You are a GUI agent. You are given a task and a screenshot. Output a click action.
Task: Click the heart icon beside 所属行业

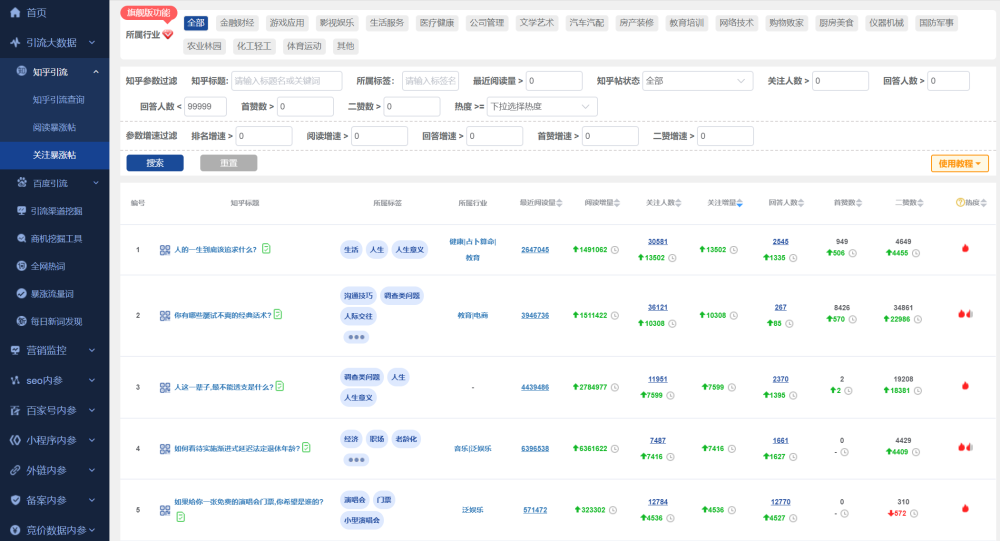pyautogui.click(x=168, y=34)
